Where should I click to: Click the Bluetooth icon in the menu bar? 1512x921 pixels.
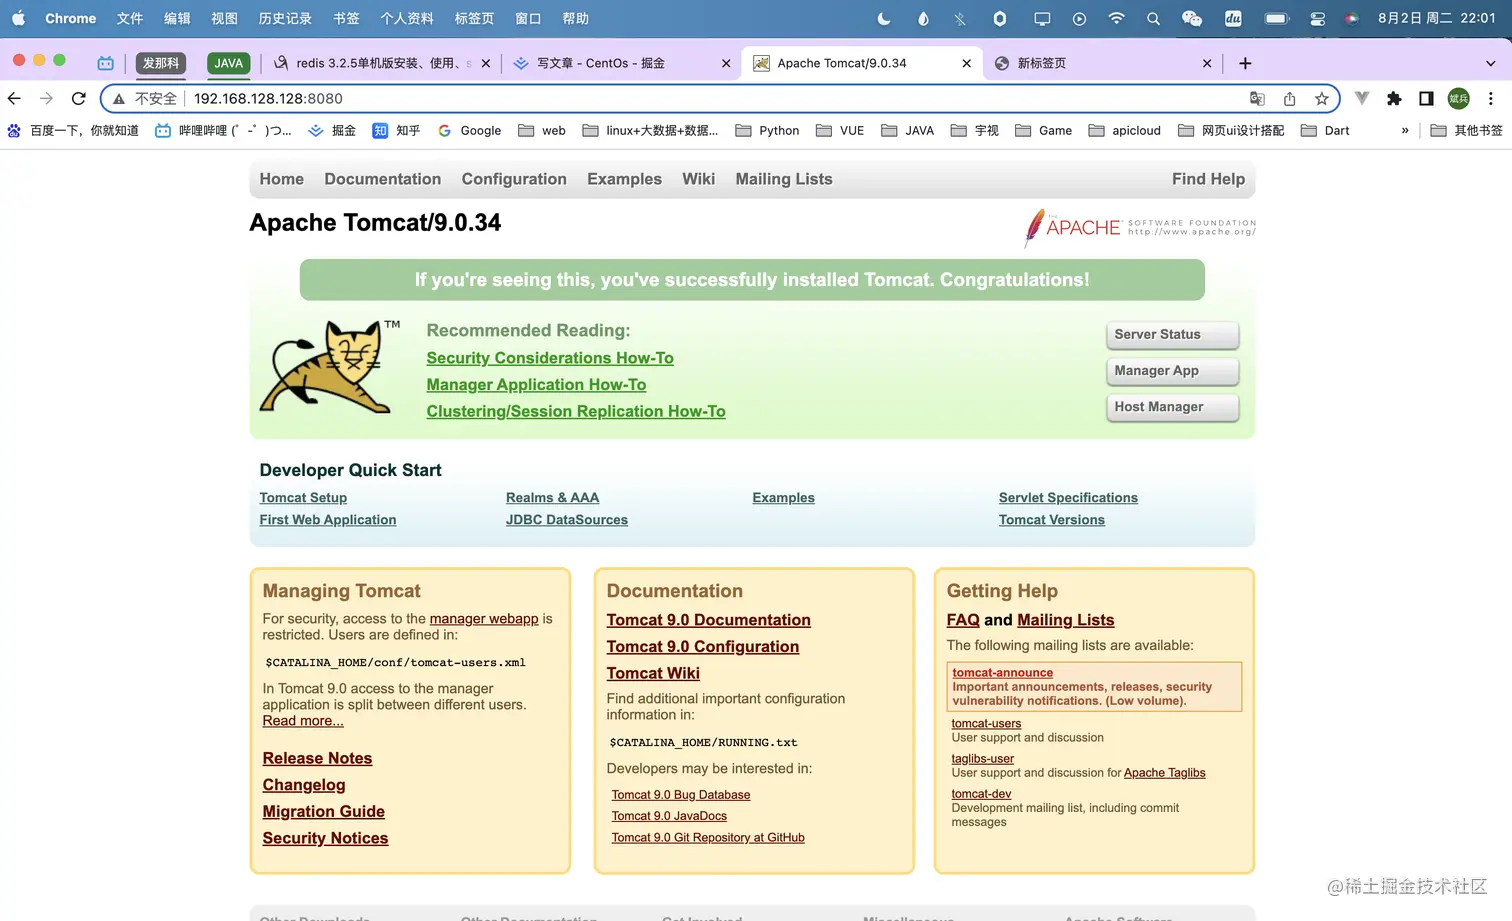click(960, 18)
